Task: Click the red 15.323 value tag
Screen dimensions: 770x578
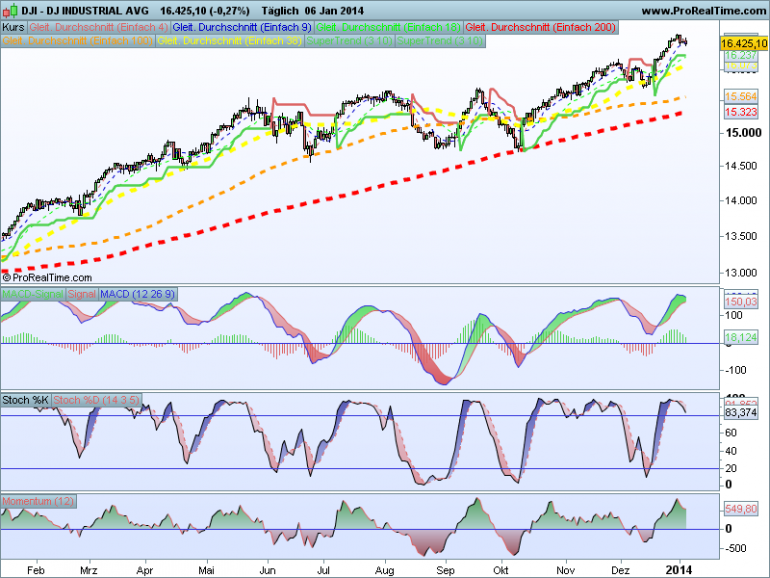Action: [741, 112]
